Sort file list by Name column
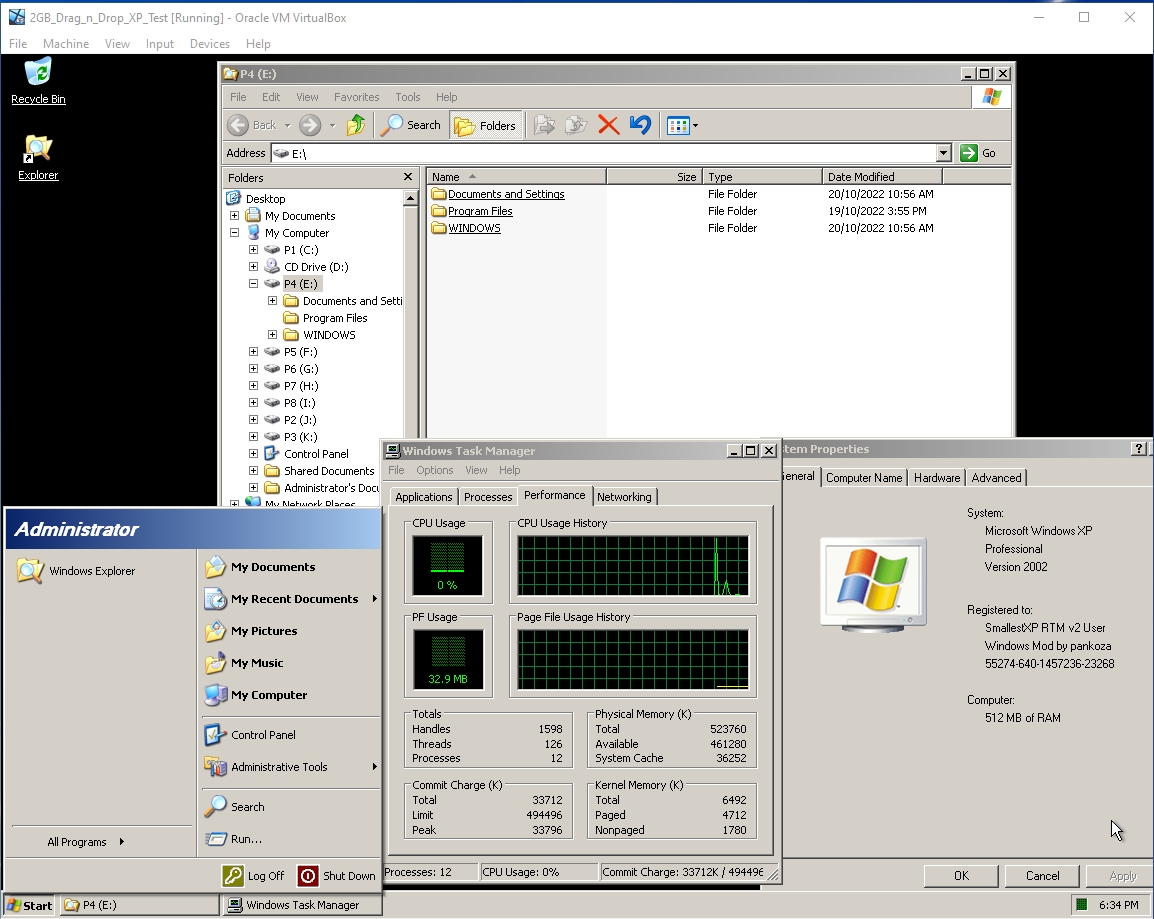Viewport: 1154px width, 919px height. pos(516,177)
